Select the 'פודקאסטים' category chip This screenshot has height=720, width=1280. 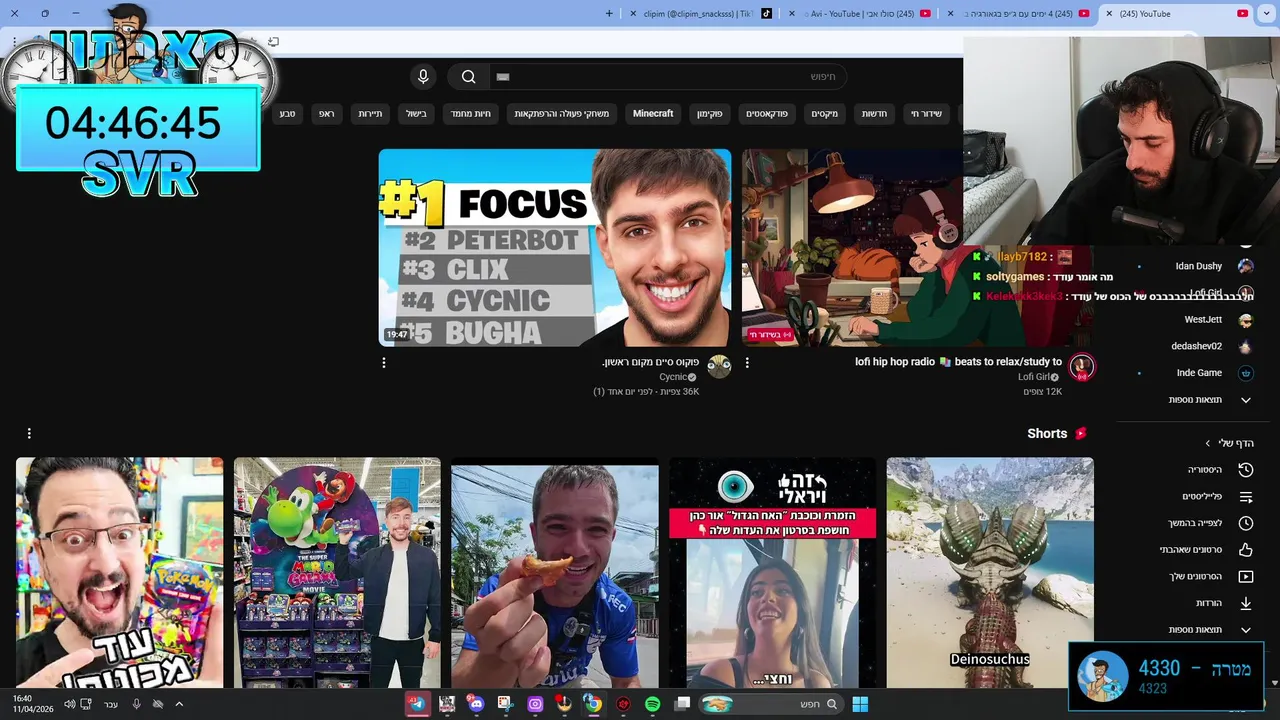767,114
